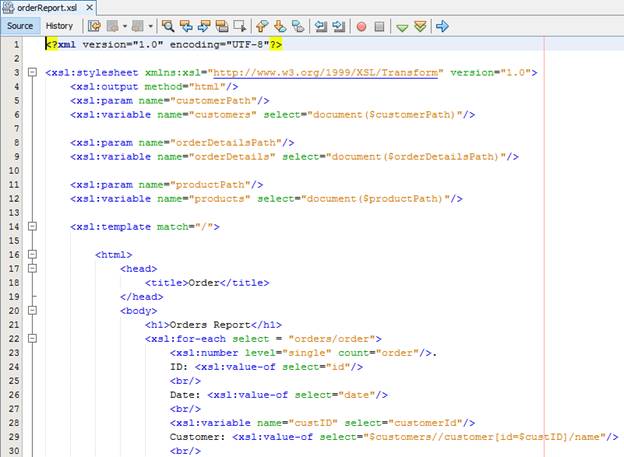The width and height of the screenshot is (624, 457).
Task: Run XSL Transformation blue arrow icon
Action: (x=442, y=26)
